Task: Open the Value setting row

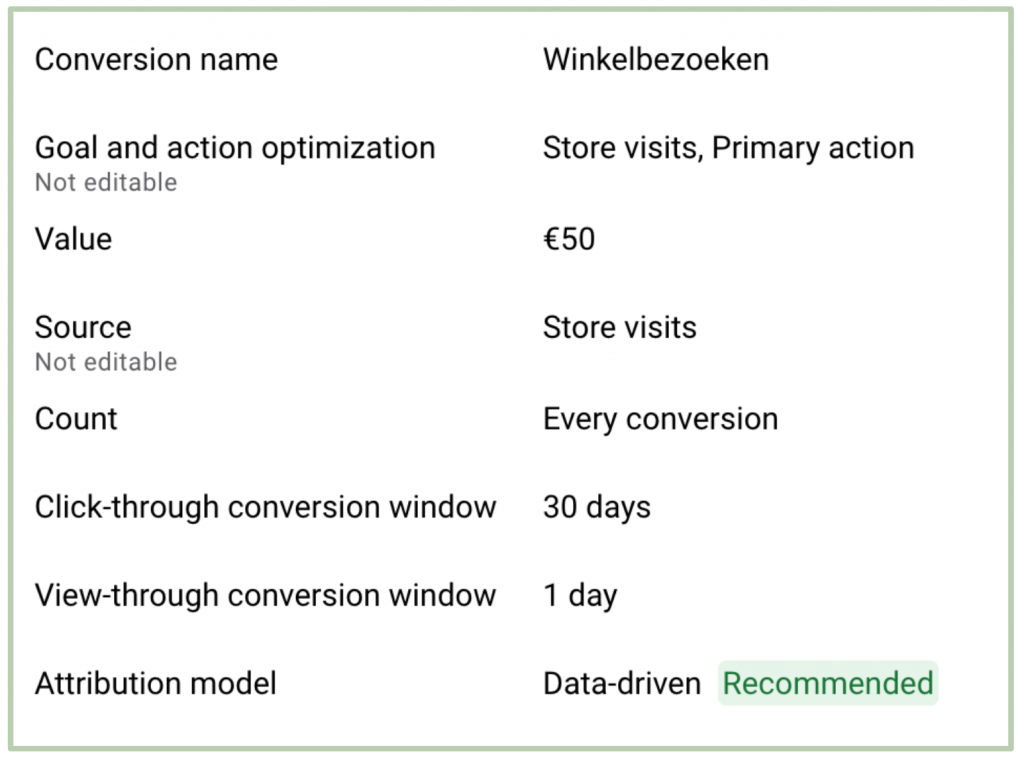Action: [x=511, y=239]
